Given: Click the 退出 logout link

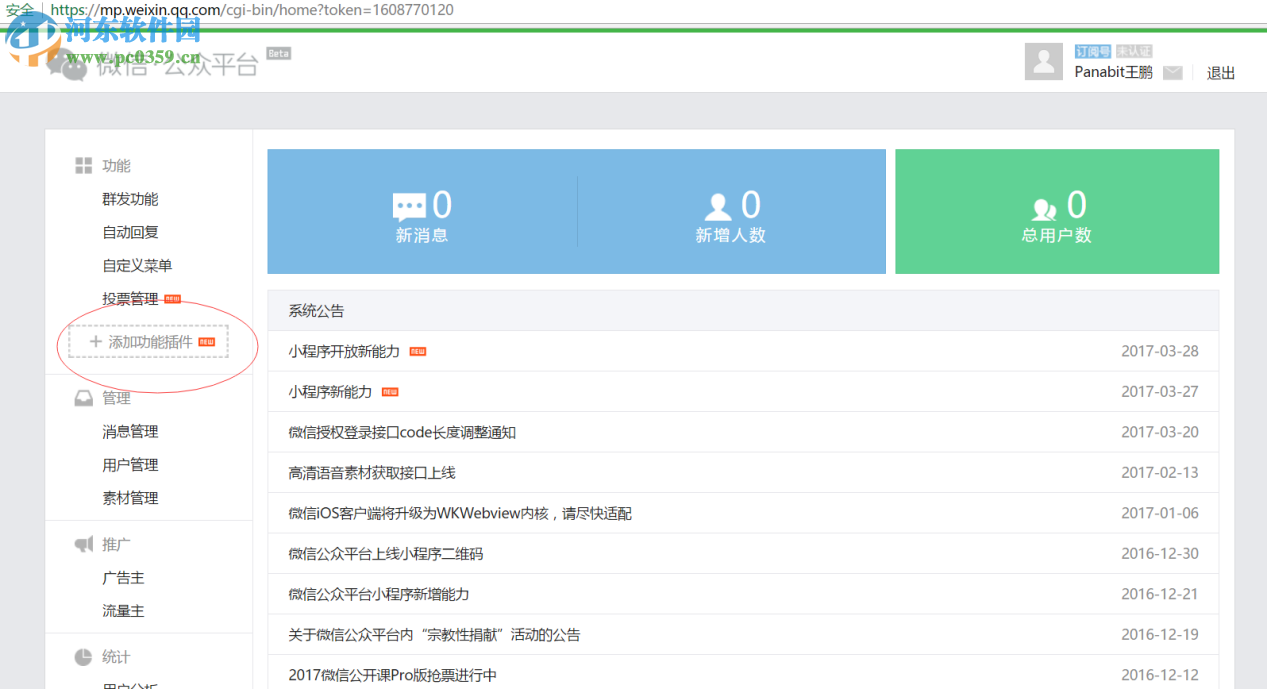Looking at the screenshot, I should [1221, 73].
